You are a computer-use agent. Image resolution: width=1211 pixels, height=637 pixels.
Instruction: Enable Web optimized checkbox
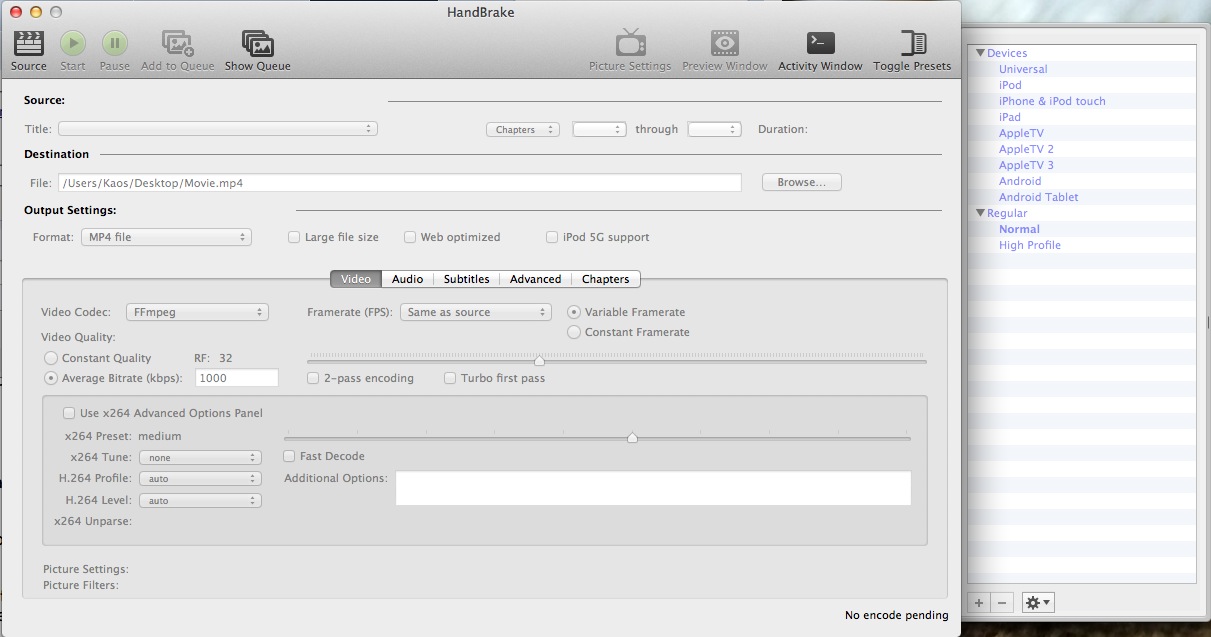[x=410, y=237]
